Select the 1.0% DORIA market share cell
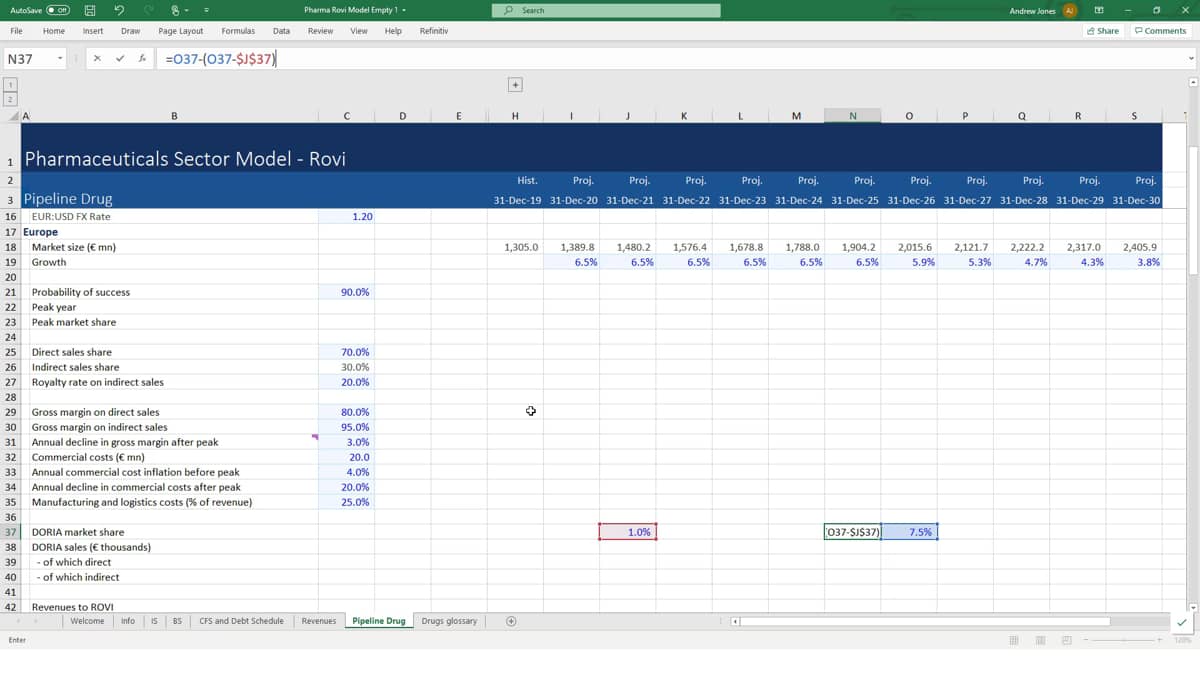This screenshot has width=1200, height=675. tap(628, 532)
